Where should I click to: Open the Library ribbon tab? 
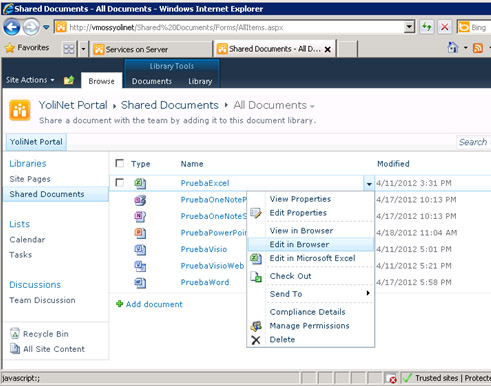200,81
